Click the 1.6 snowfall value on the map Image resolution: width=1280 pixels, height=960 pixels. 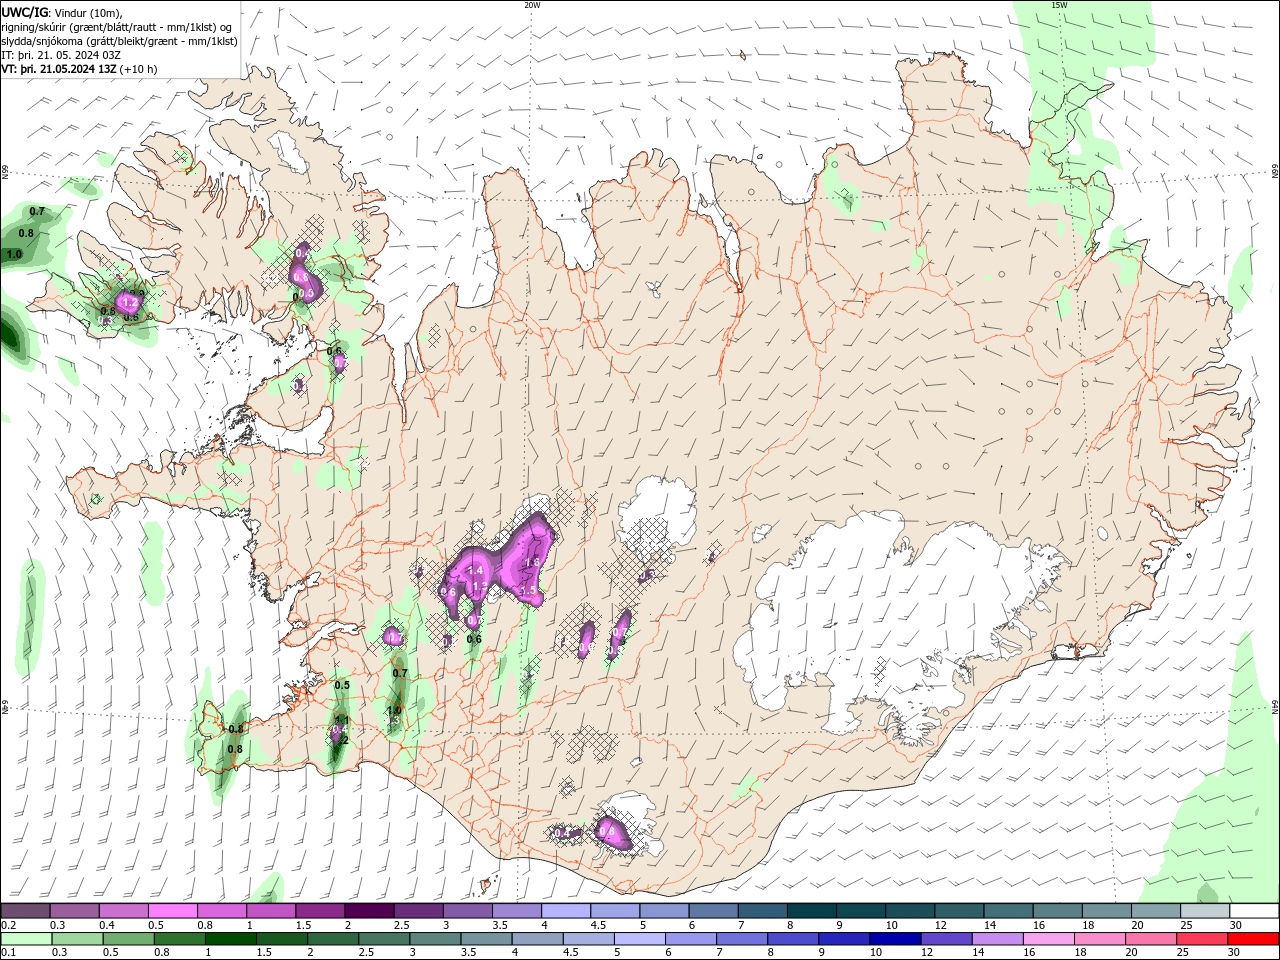pyautogui.click(x=533, y=562)
